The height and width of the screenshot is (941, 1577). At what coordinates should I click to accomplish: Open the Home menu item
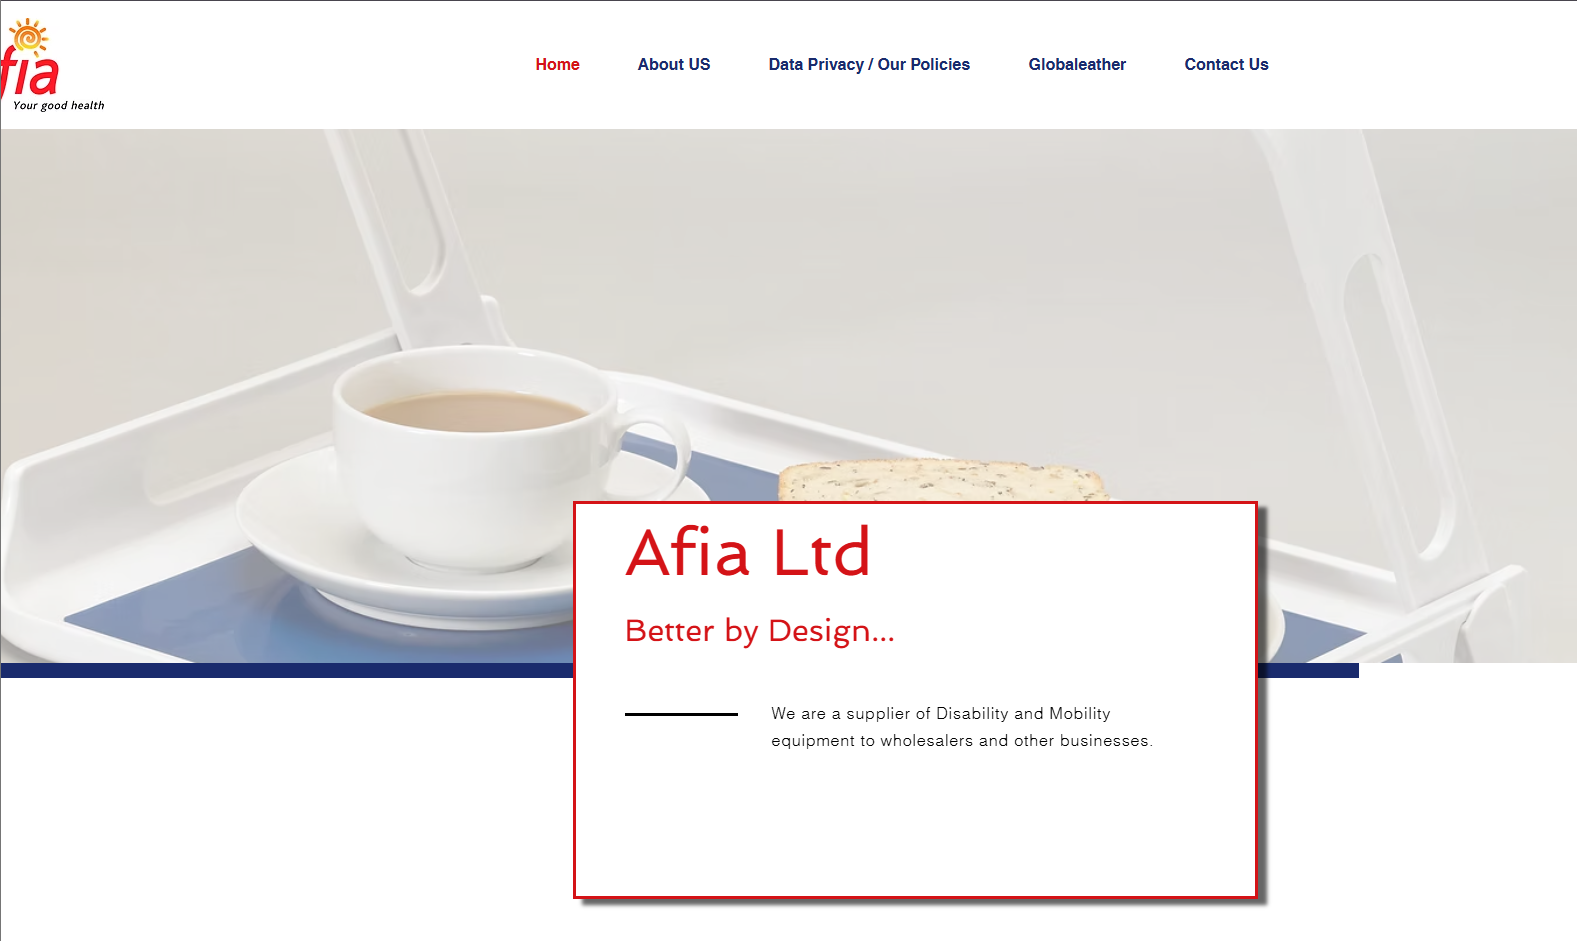coord(557,64)
